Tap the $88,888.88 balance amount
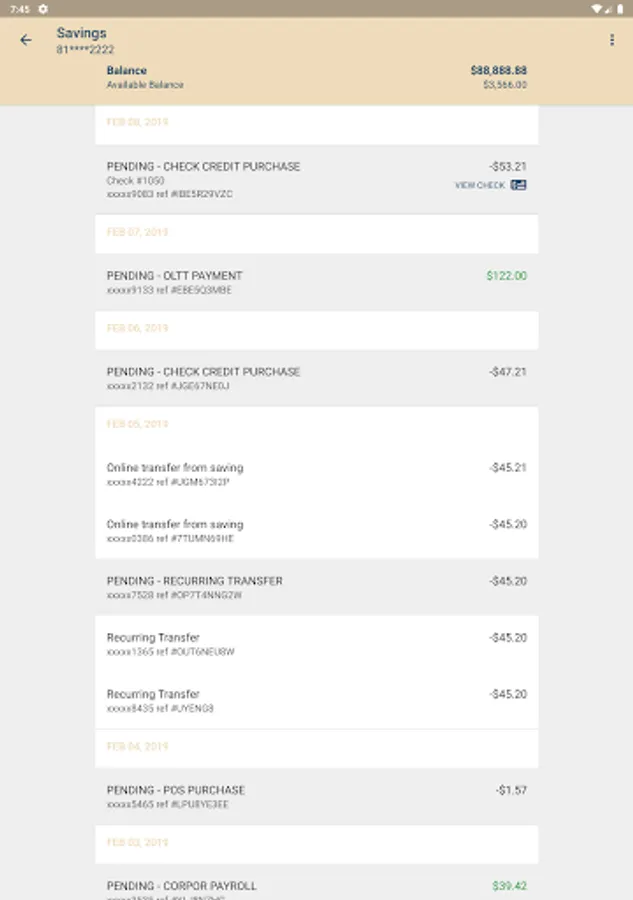This screenshot has width=633, height=900. [x=498, y=71]
